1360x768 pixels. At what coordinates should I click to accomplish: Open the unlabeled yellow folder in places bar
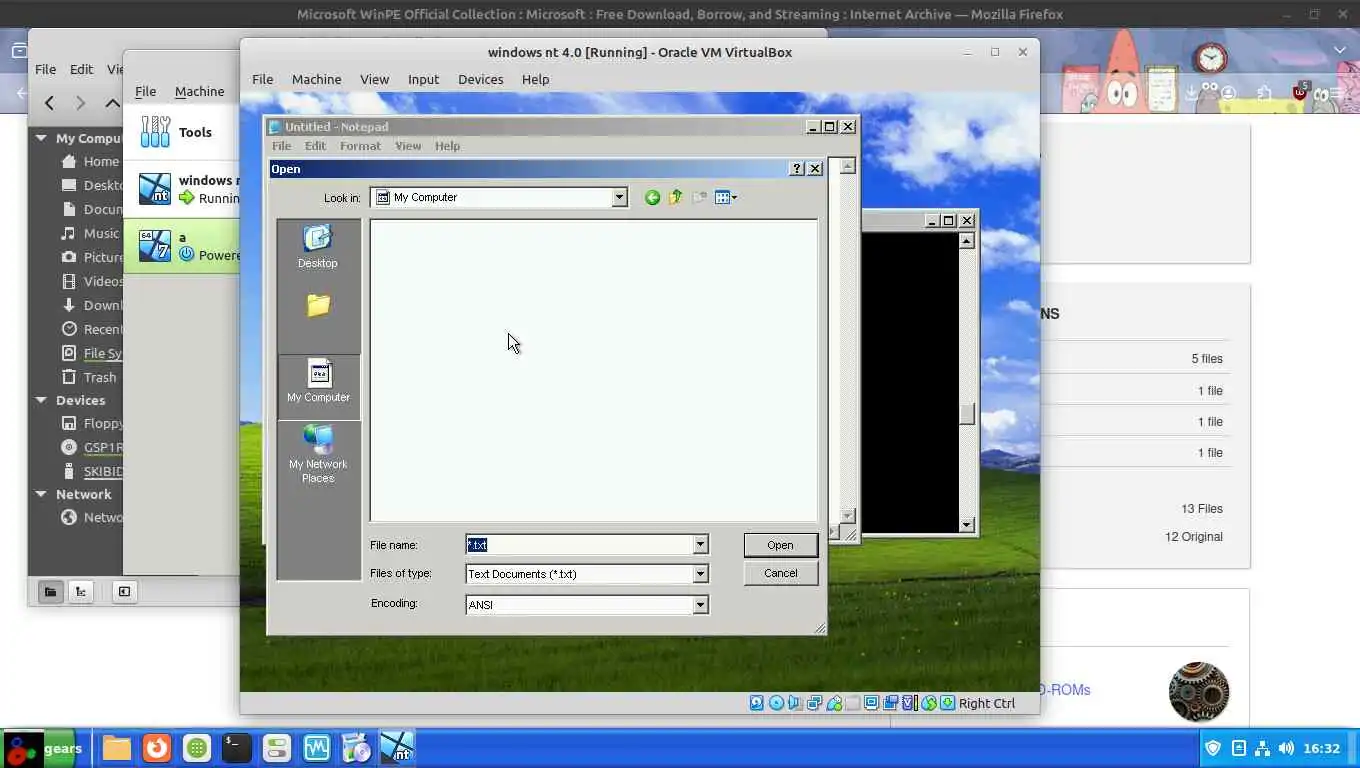318,305
